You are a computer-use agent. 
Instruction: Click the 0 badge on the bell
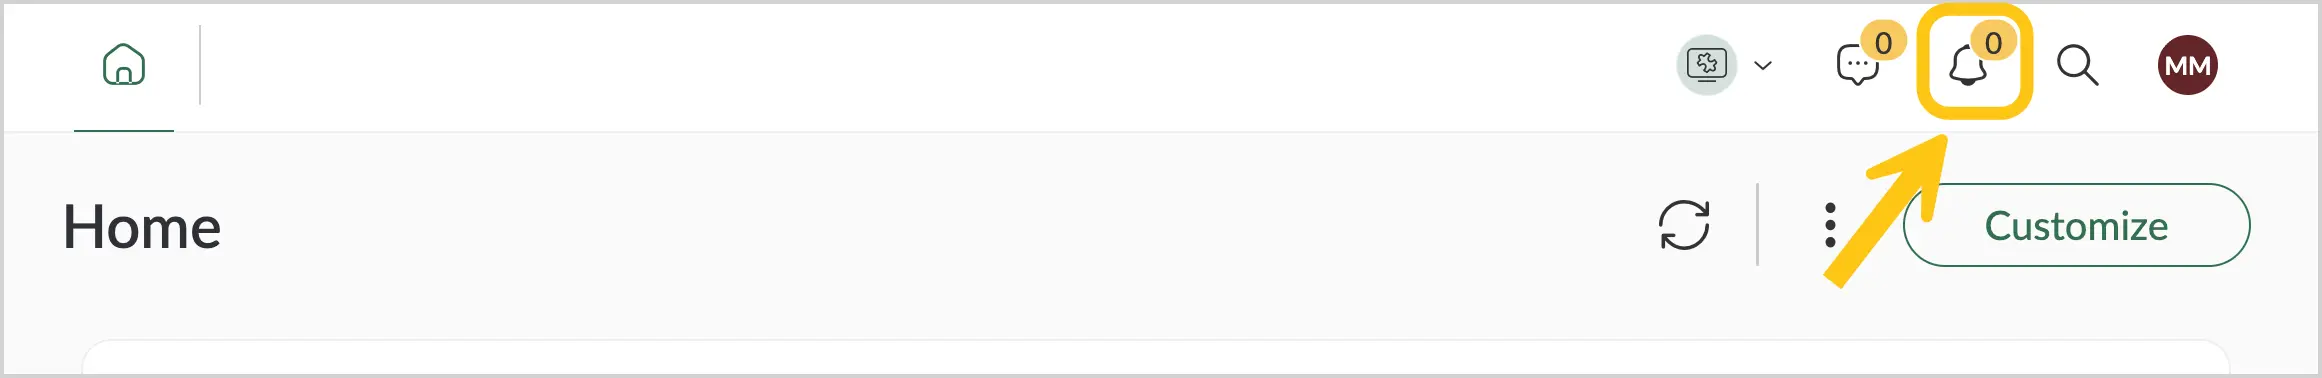tap(1993, 43)
